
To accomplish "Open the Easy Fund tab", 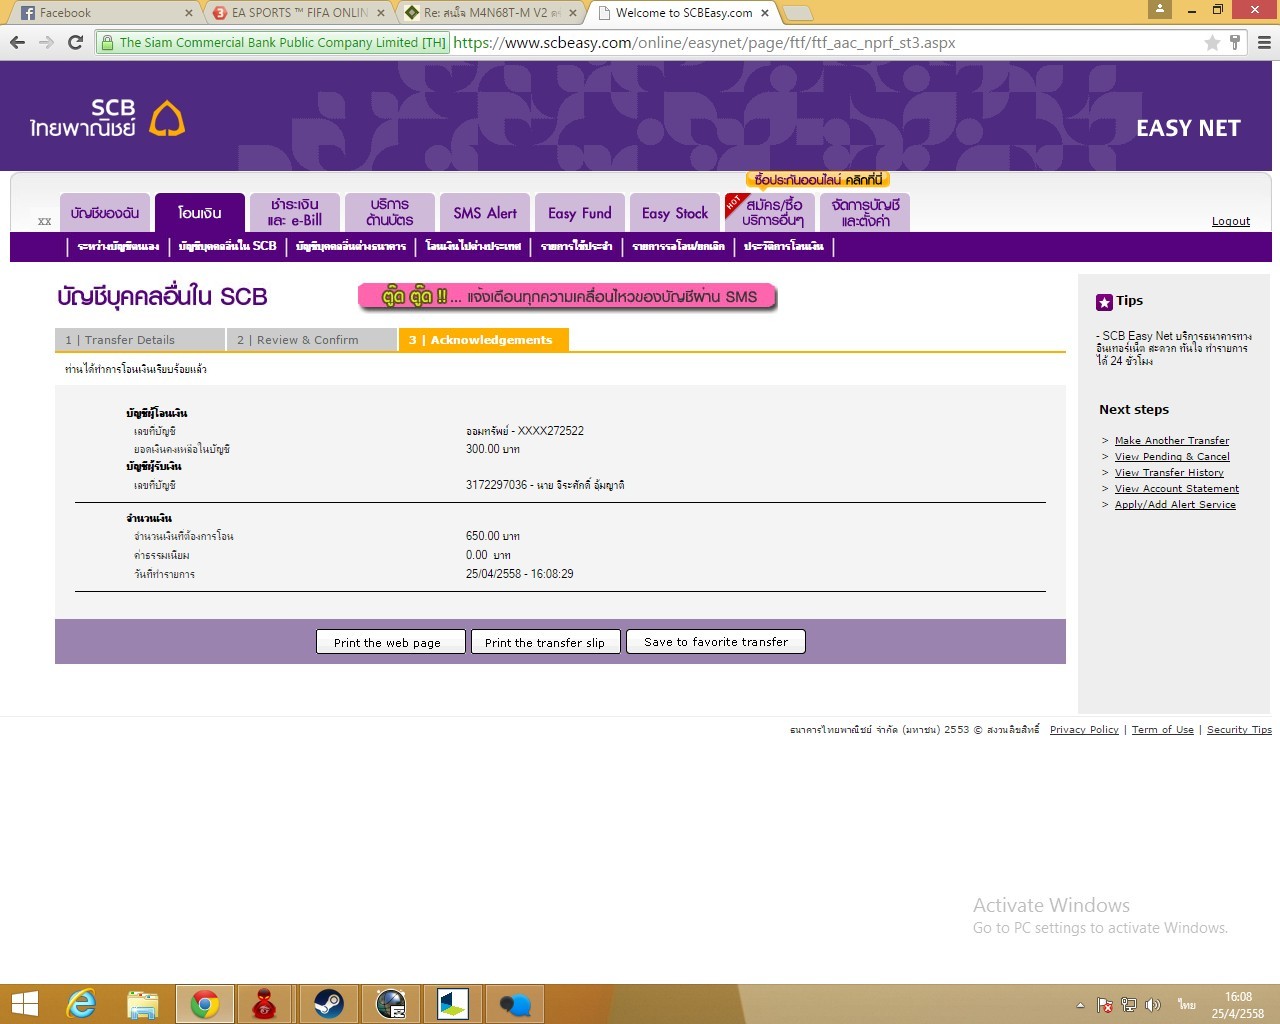I will (580, 213).
